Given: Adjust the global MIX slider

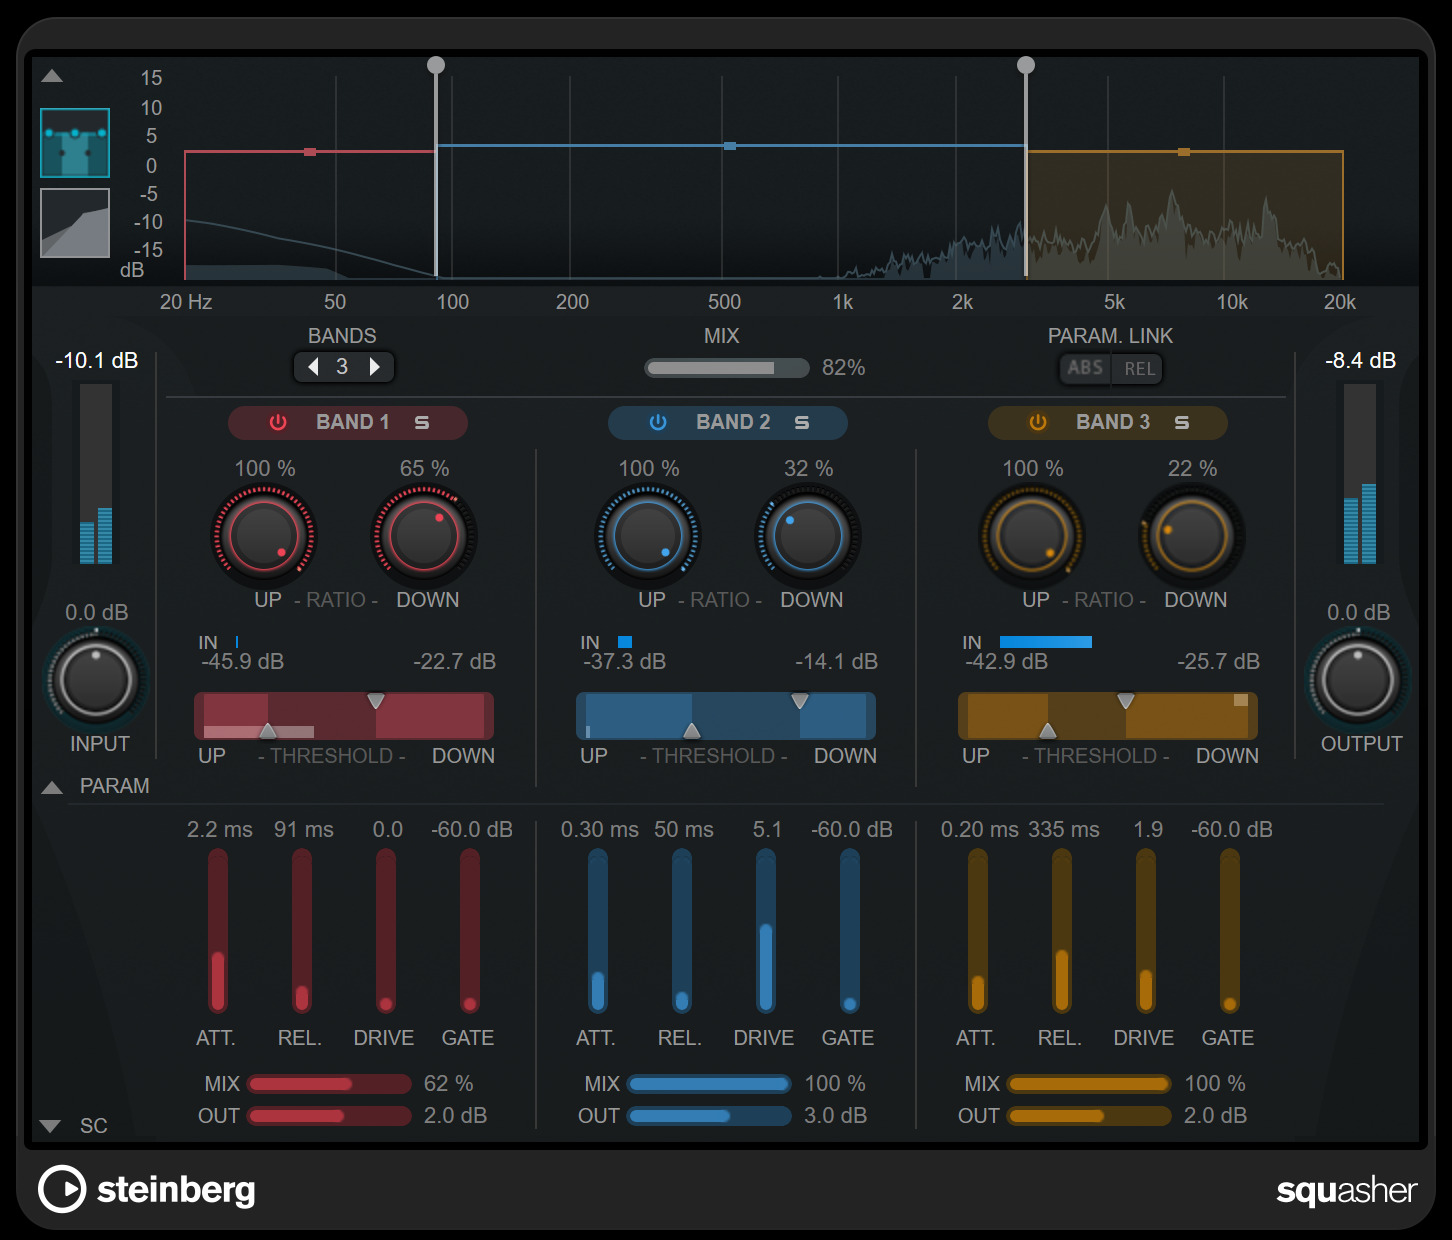Looking at the screenshot, I should [x=727, y=368].
